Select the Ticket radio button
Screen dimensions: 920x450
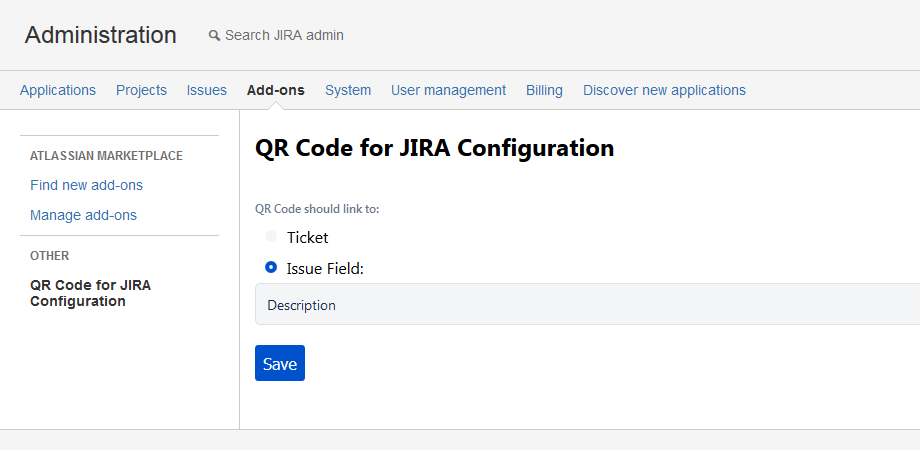click(x=270, y=236)
